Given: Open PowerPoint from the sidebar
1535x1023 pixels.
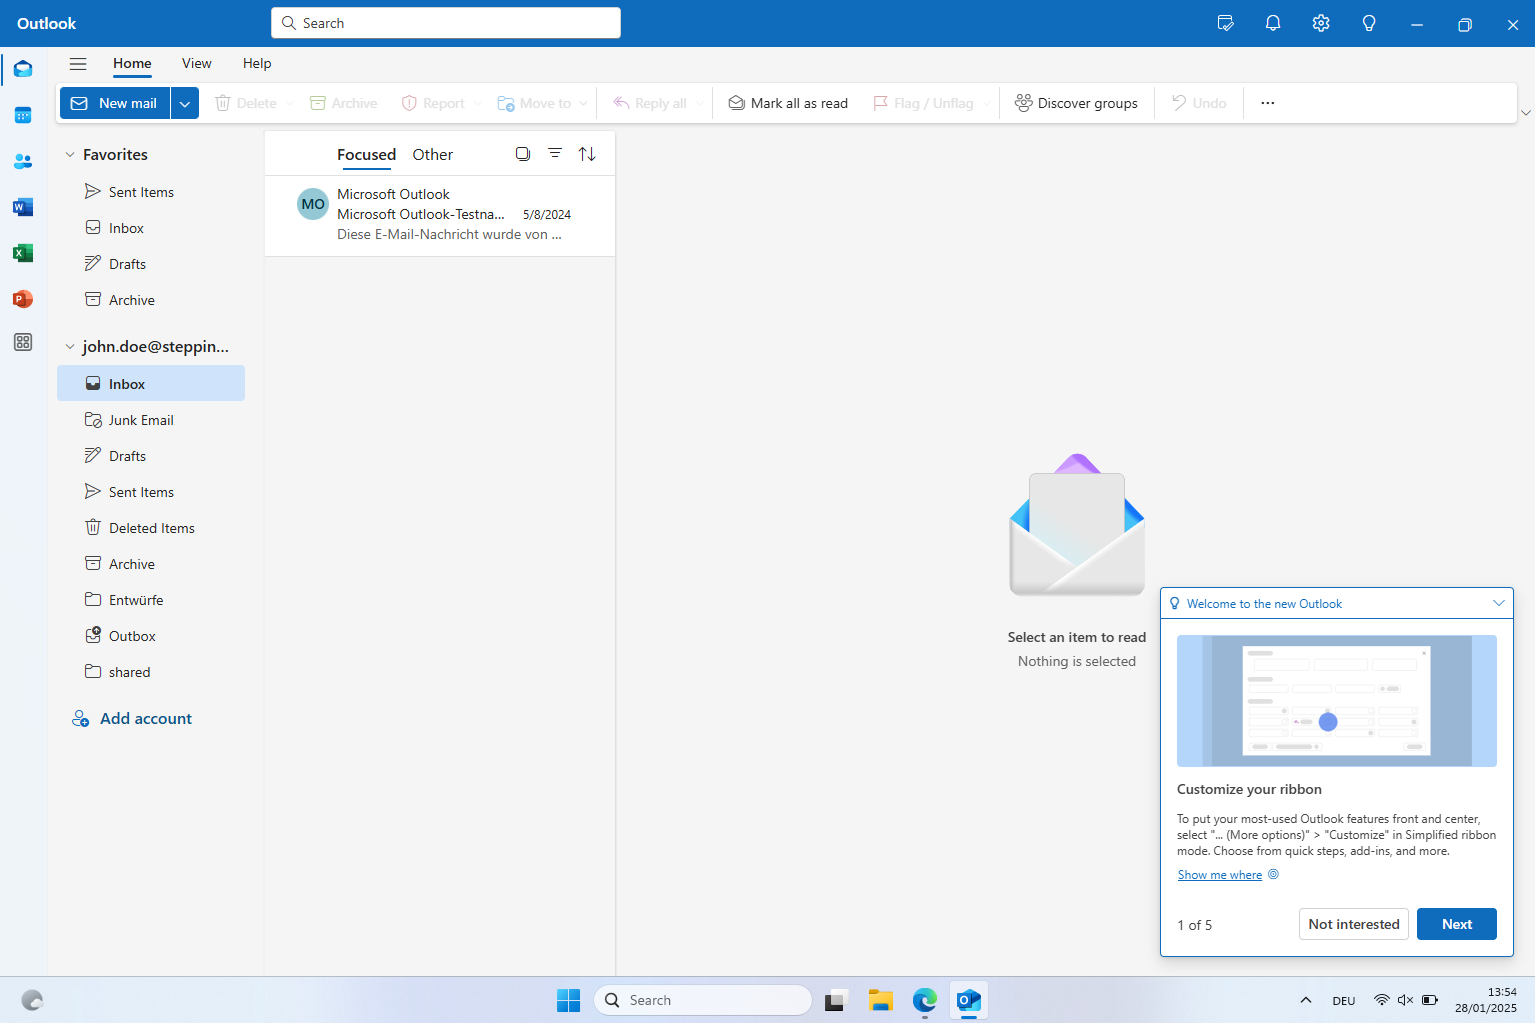Looking at the screenshot, I should point(23,299).
